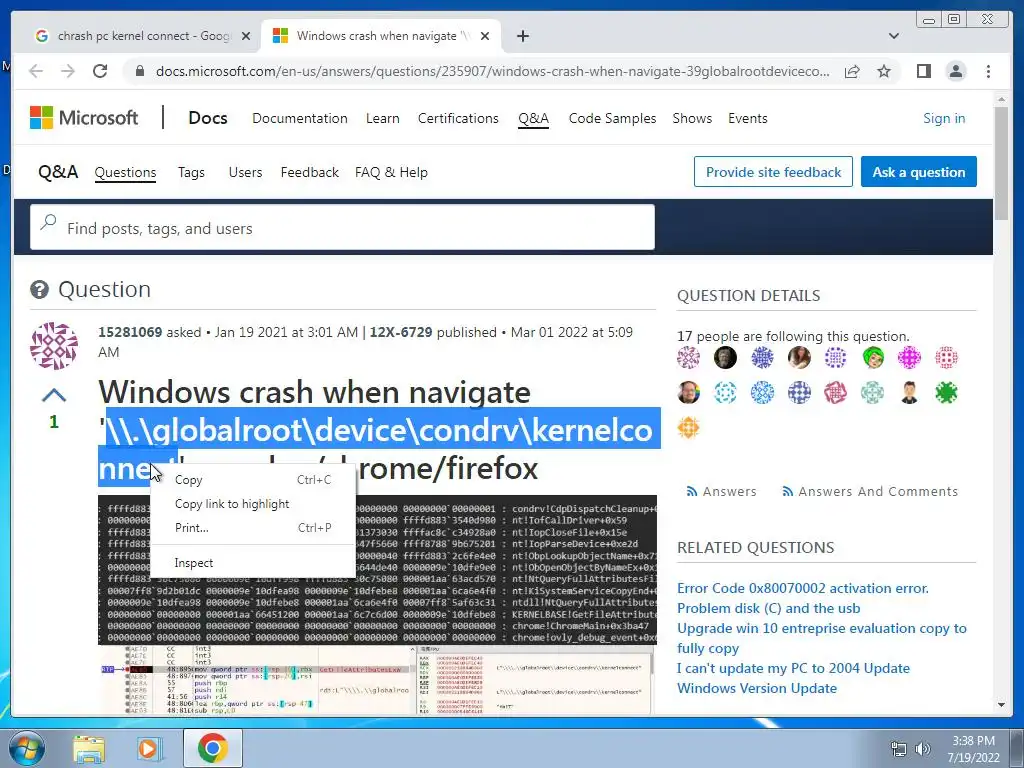Open Upgrade win 10 entreprise evaluation question
The height and width of the screenshot is (768, 1024).
[822, 638]
